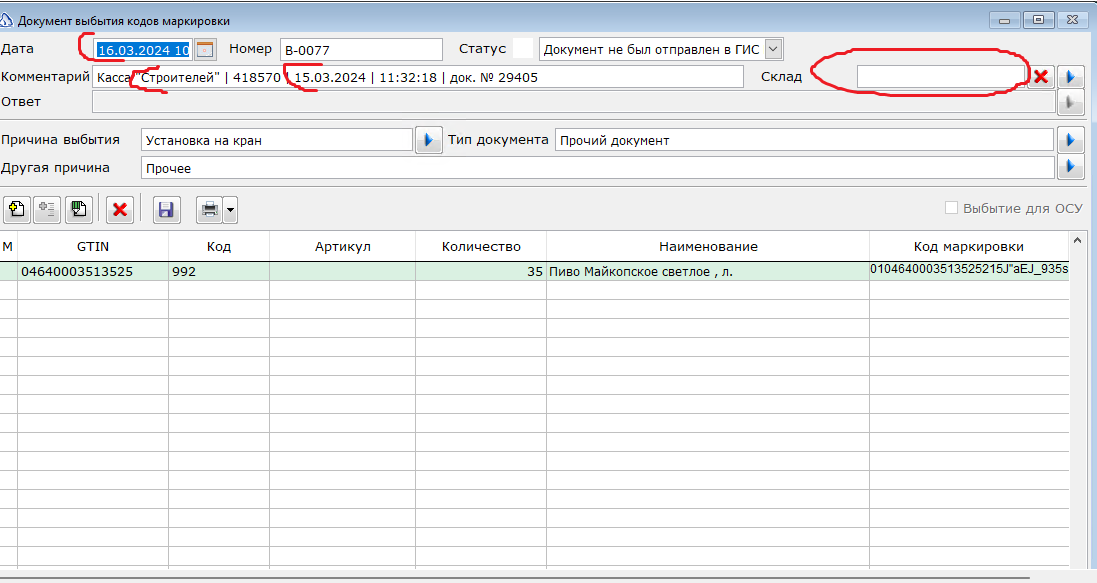Delete row using the toolbar red X
The height and width of the screenshot is (583, 1097).
coord(120,209)
